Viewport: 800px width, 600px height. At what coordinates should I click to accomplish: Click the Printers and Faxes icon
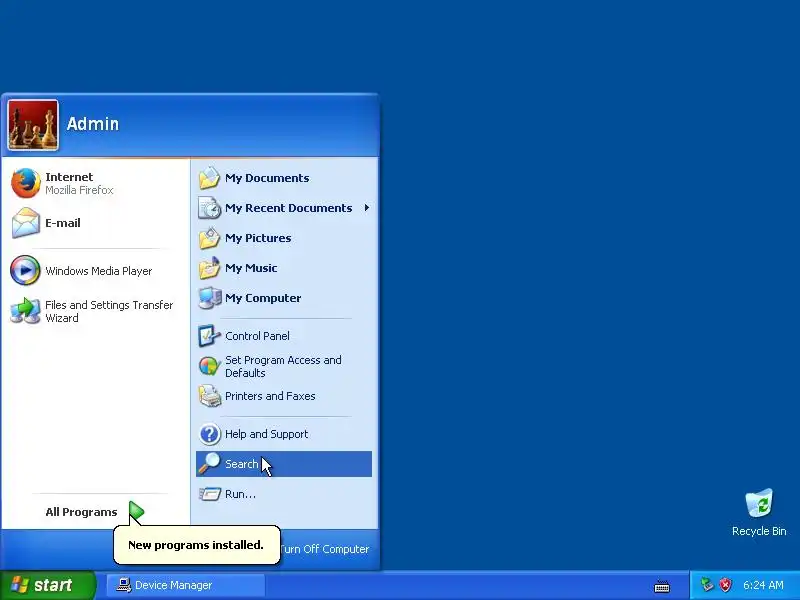[209, 396]
